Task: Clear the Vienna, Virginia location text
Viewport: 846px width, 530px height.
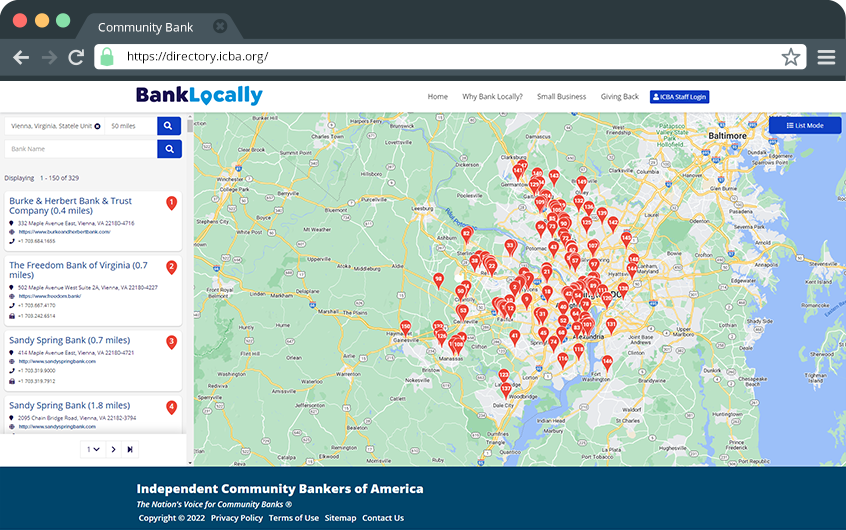Action: tap(97, 126)
